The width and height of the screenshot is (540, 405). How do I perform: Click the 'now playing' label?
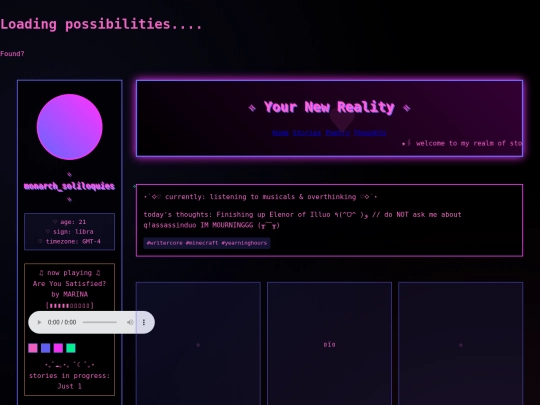tap(70, 273)
